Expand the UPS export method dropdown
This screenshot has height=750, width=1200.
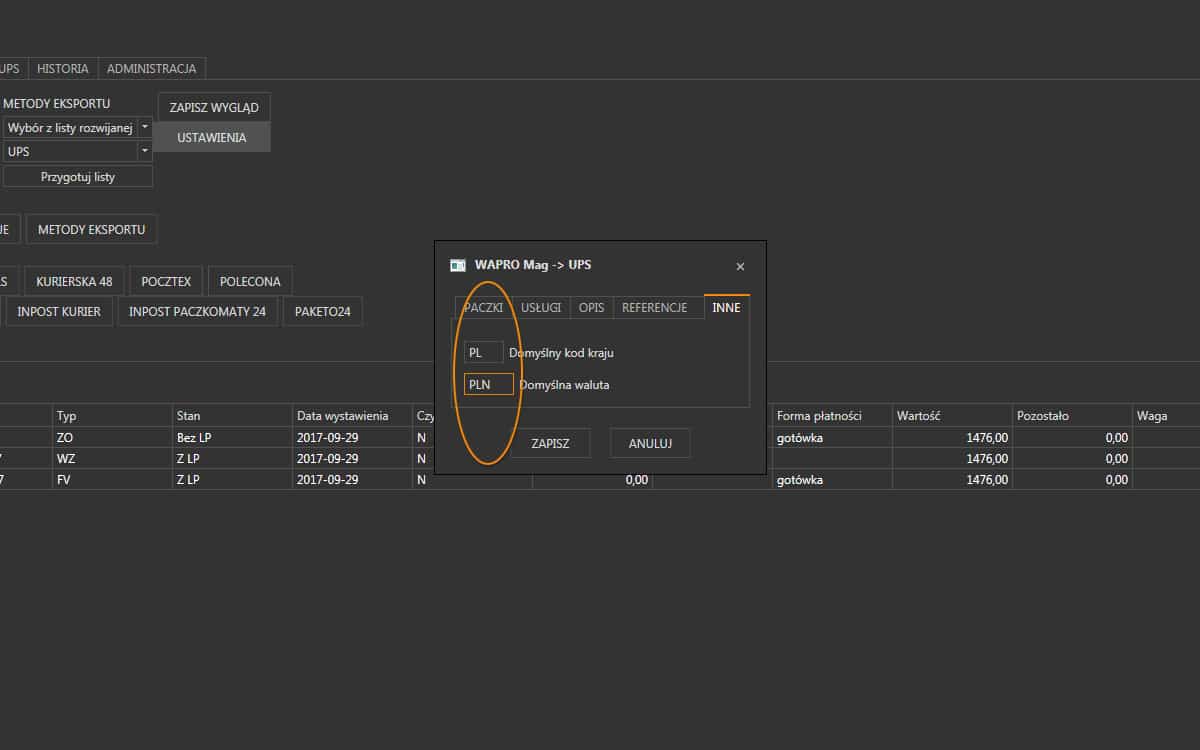point(145,151)
